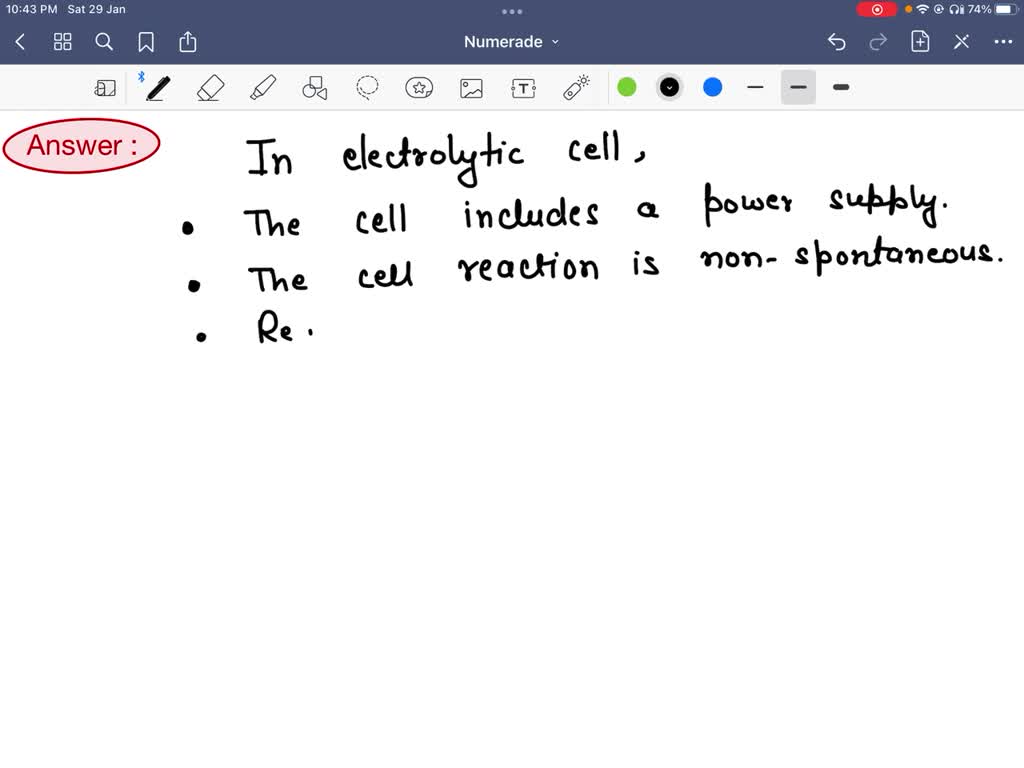
Task: Insert an image from the toolbar
Action: [x=471, y=87]
